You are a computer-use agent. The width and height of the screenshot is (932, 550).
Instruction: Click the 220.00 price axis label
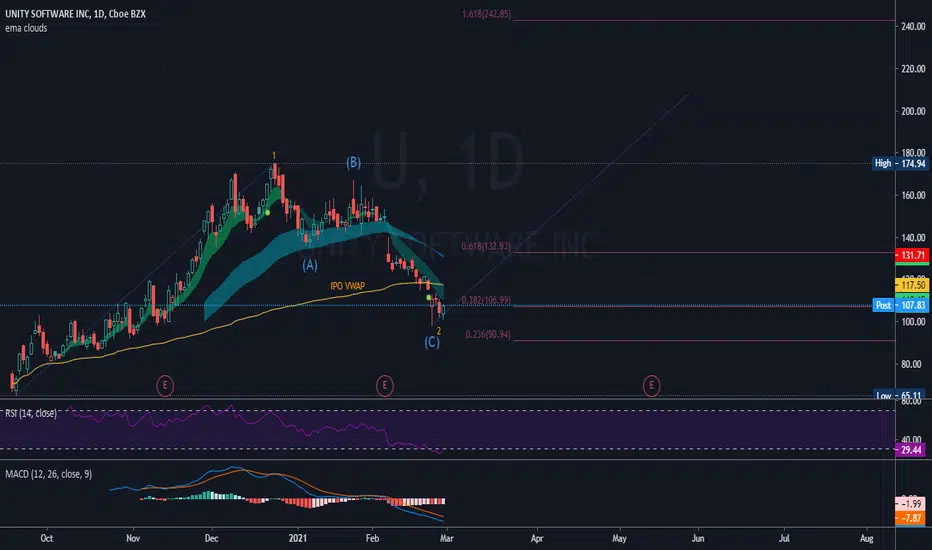tap(913, 69)
